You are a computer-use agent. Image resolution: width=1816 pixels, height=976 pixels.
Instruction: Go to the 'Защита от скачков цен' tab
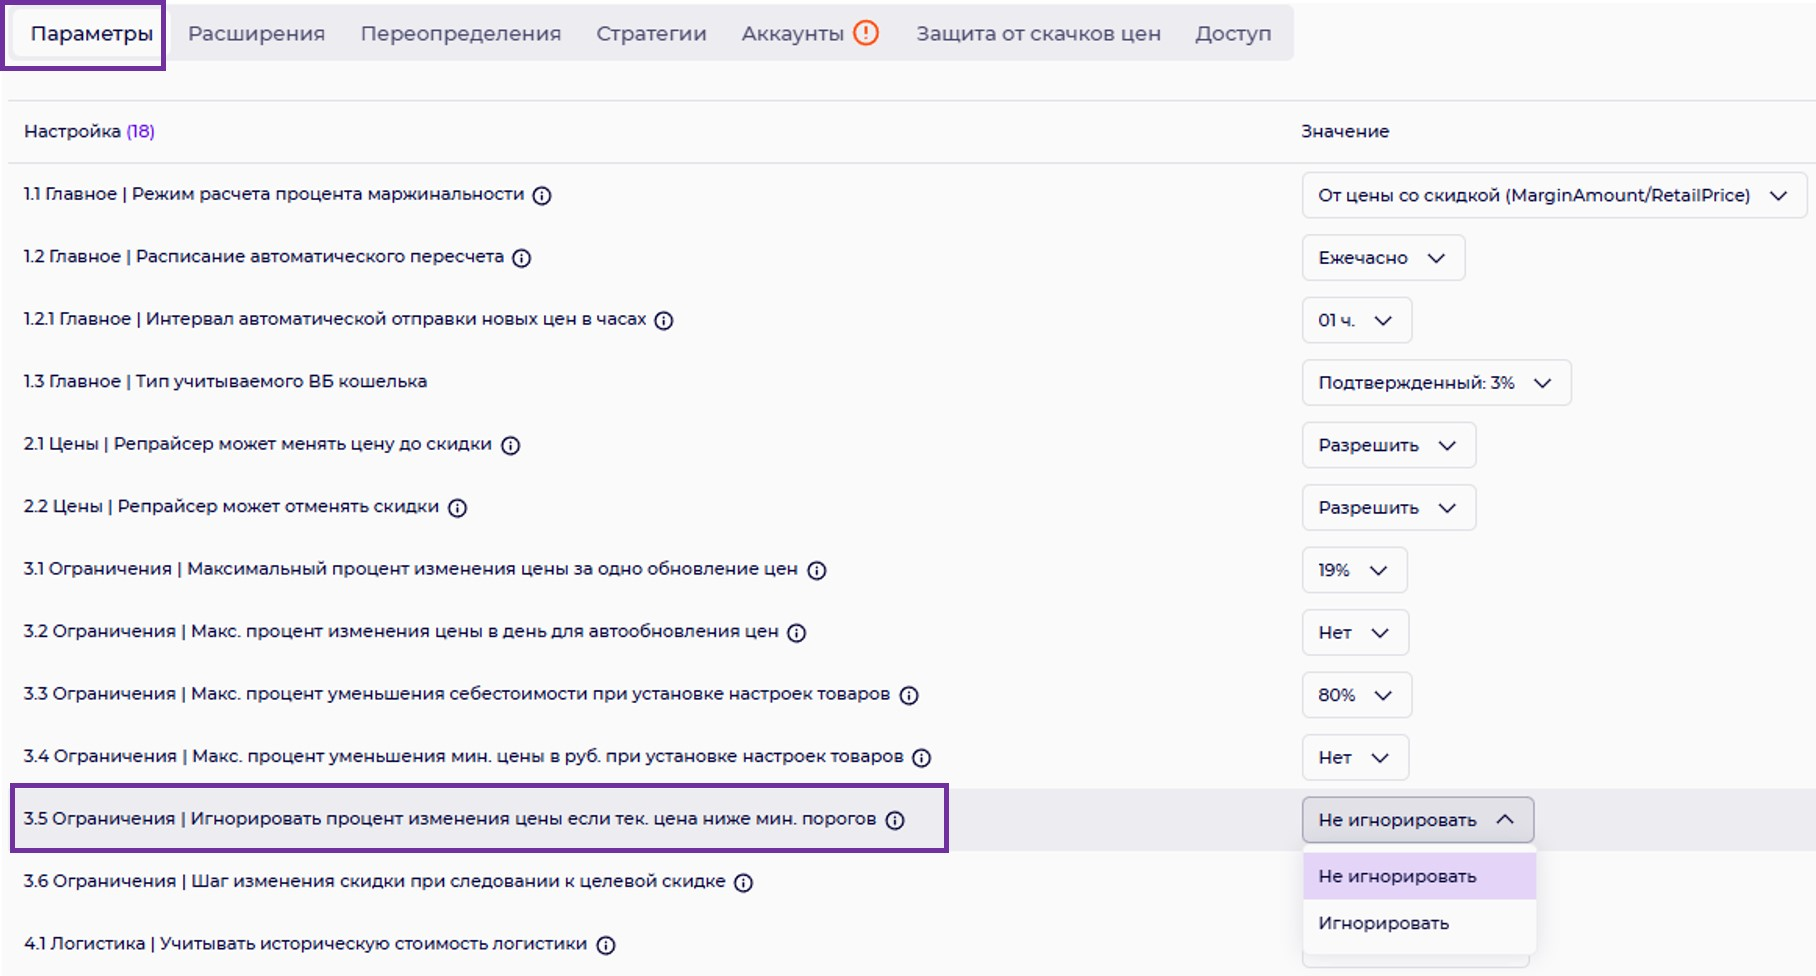pyautogui.click(x=1038, y=34)
